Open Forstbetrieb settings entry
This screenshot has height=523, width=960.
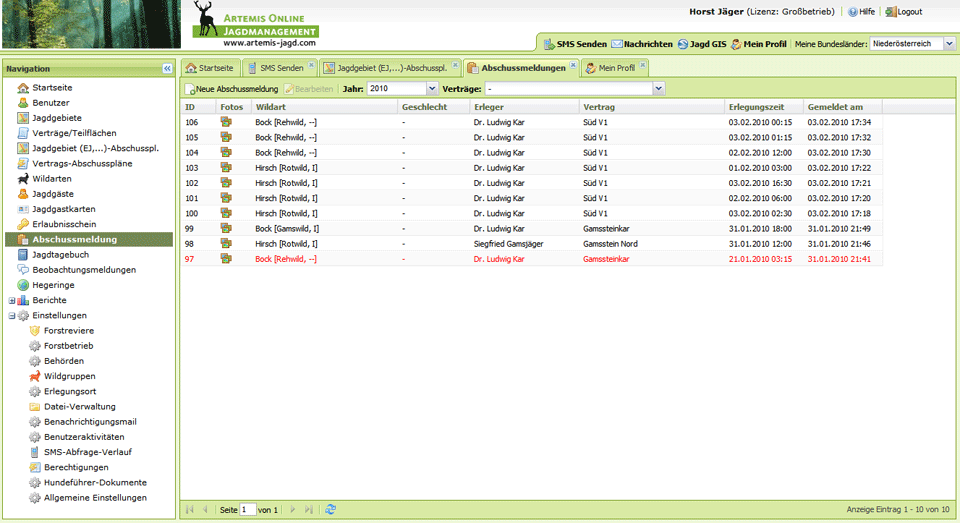point(68,345)
